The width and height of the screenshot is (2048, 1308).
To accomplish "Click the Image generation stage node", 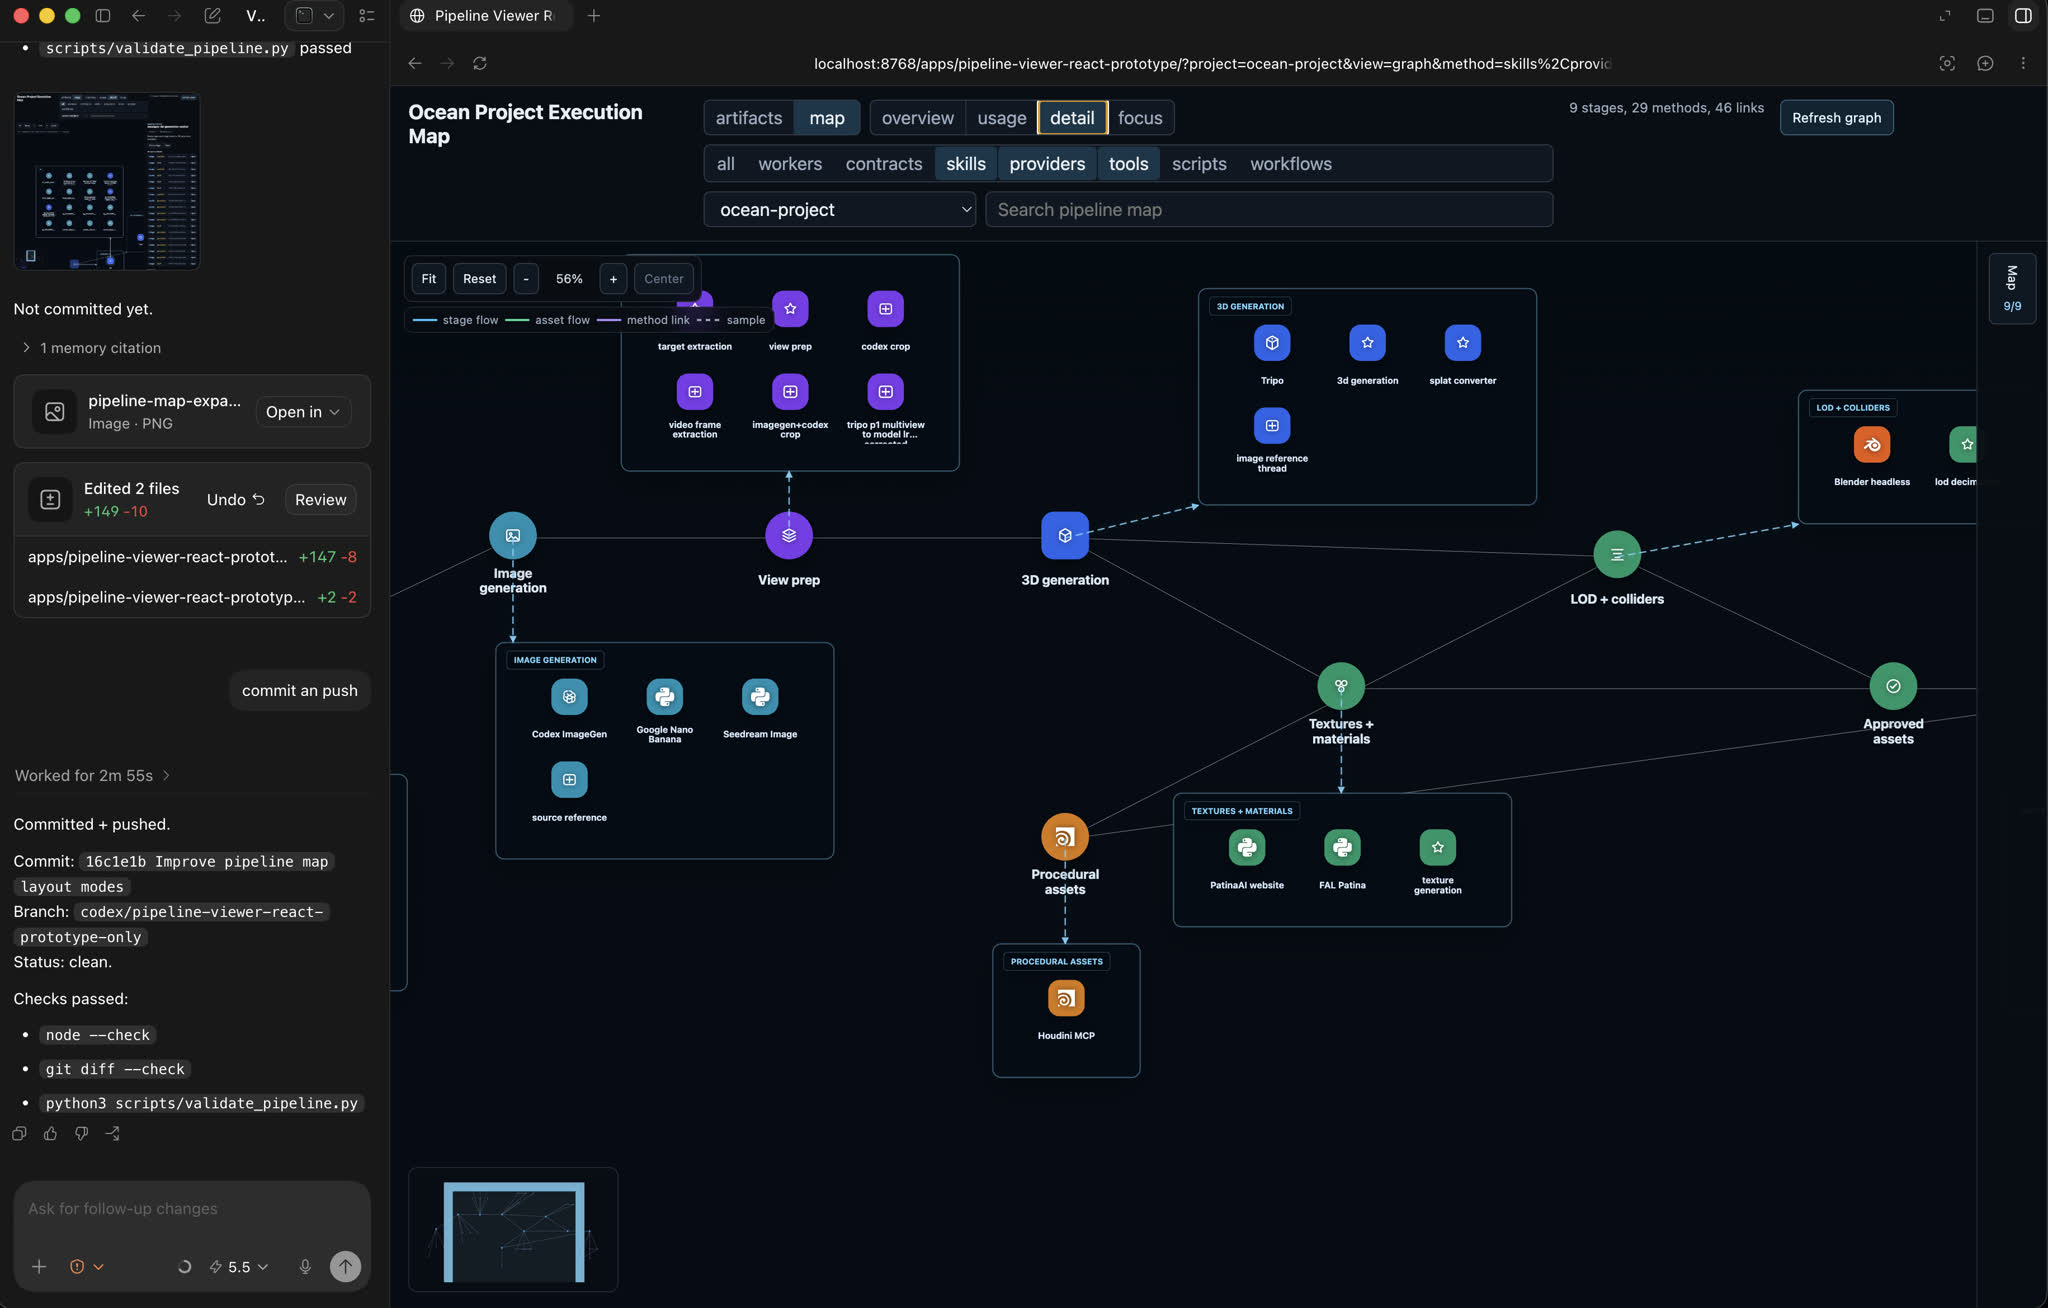I will (512, 536).
